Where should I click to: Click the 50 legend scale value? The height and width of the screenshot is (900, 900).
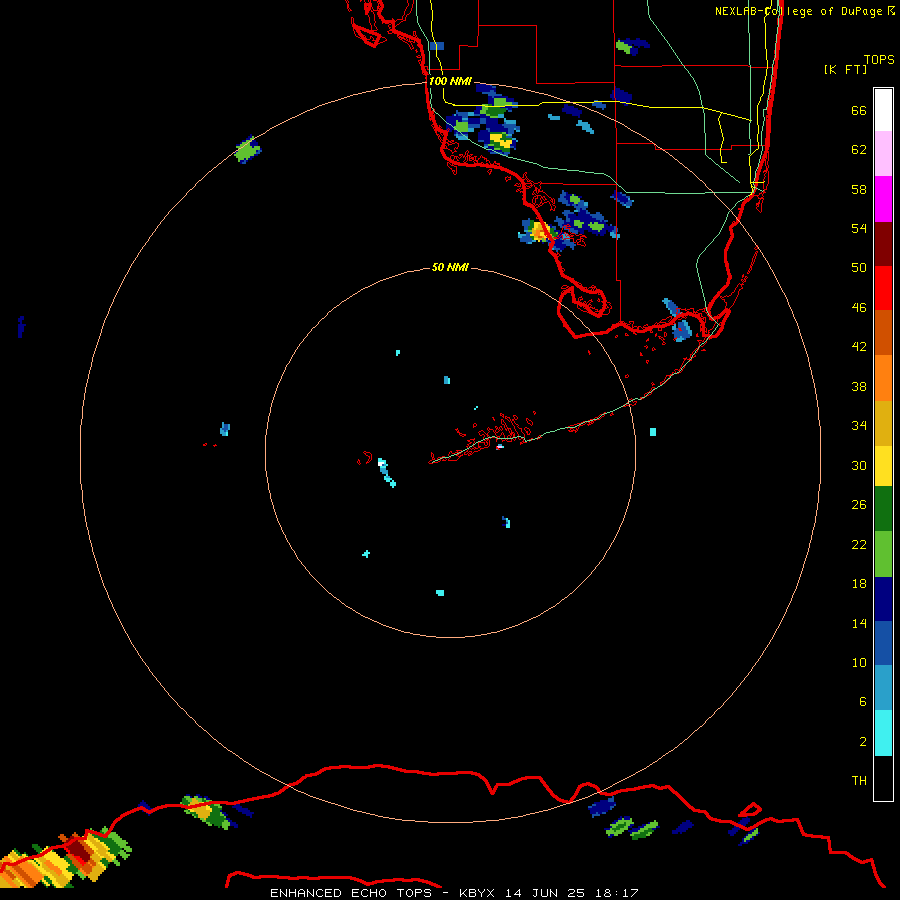[859, 267]
